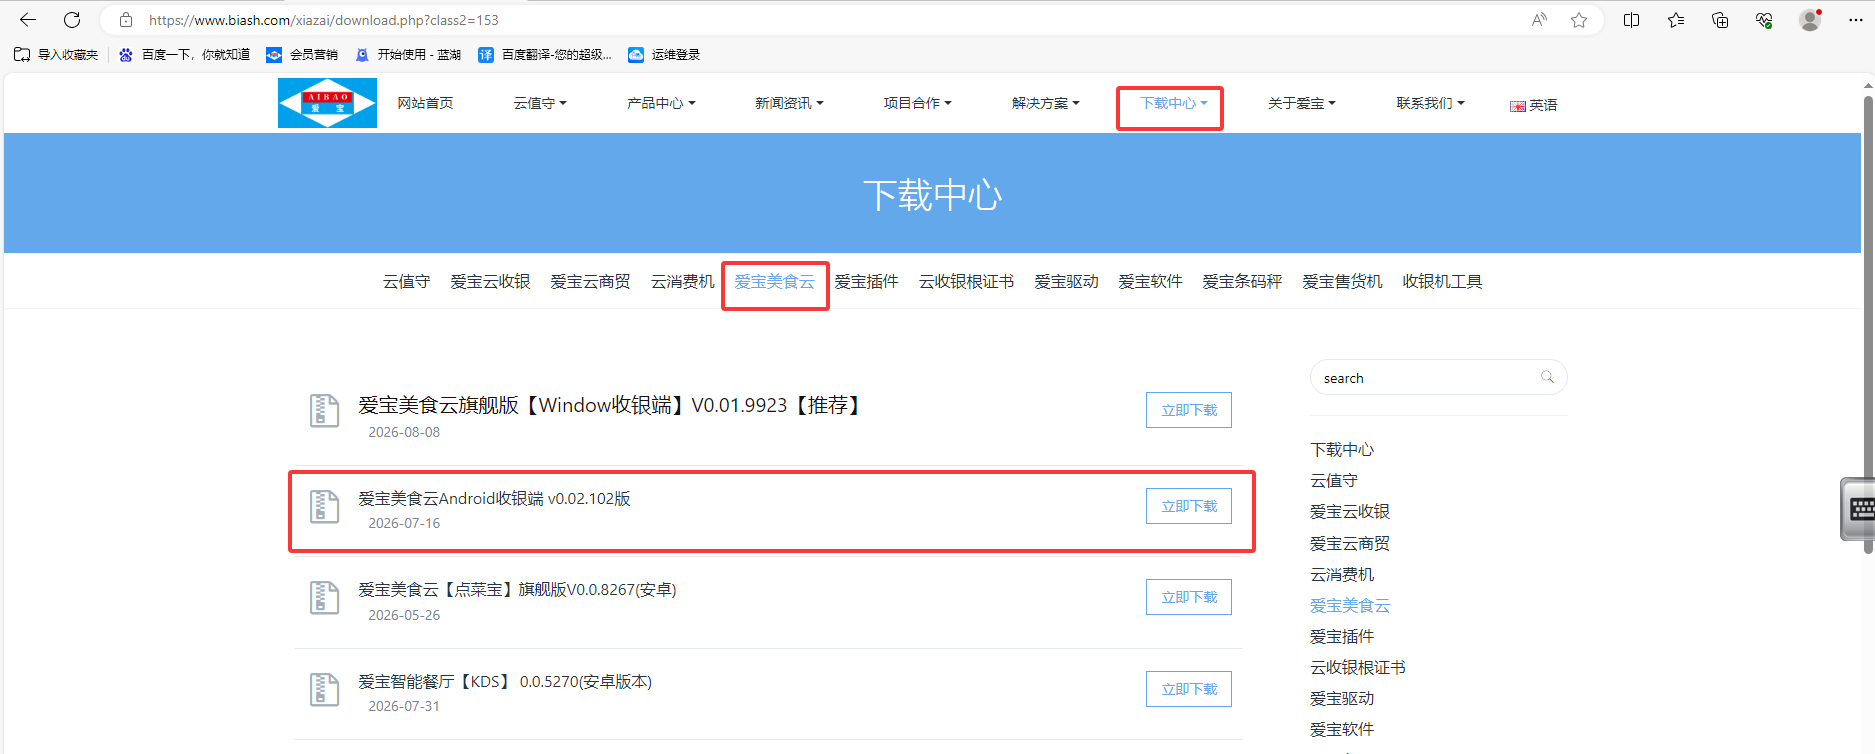Open the split screen icon
Screen dimensions: 1875x754
tap(1632, 20)
